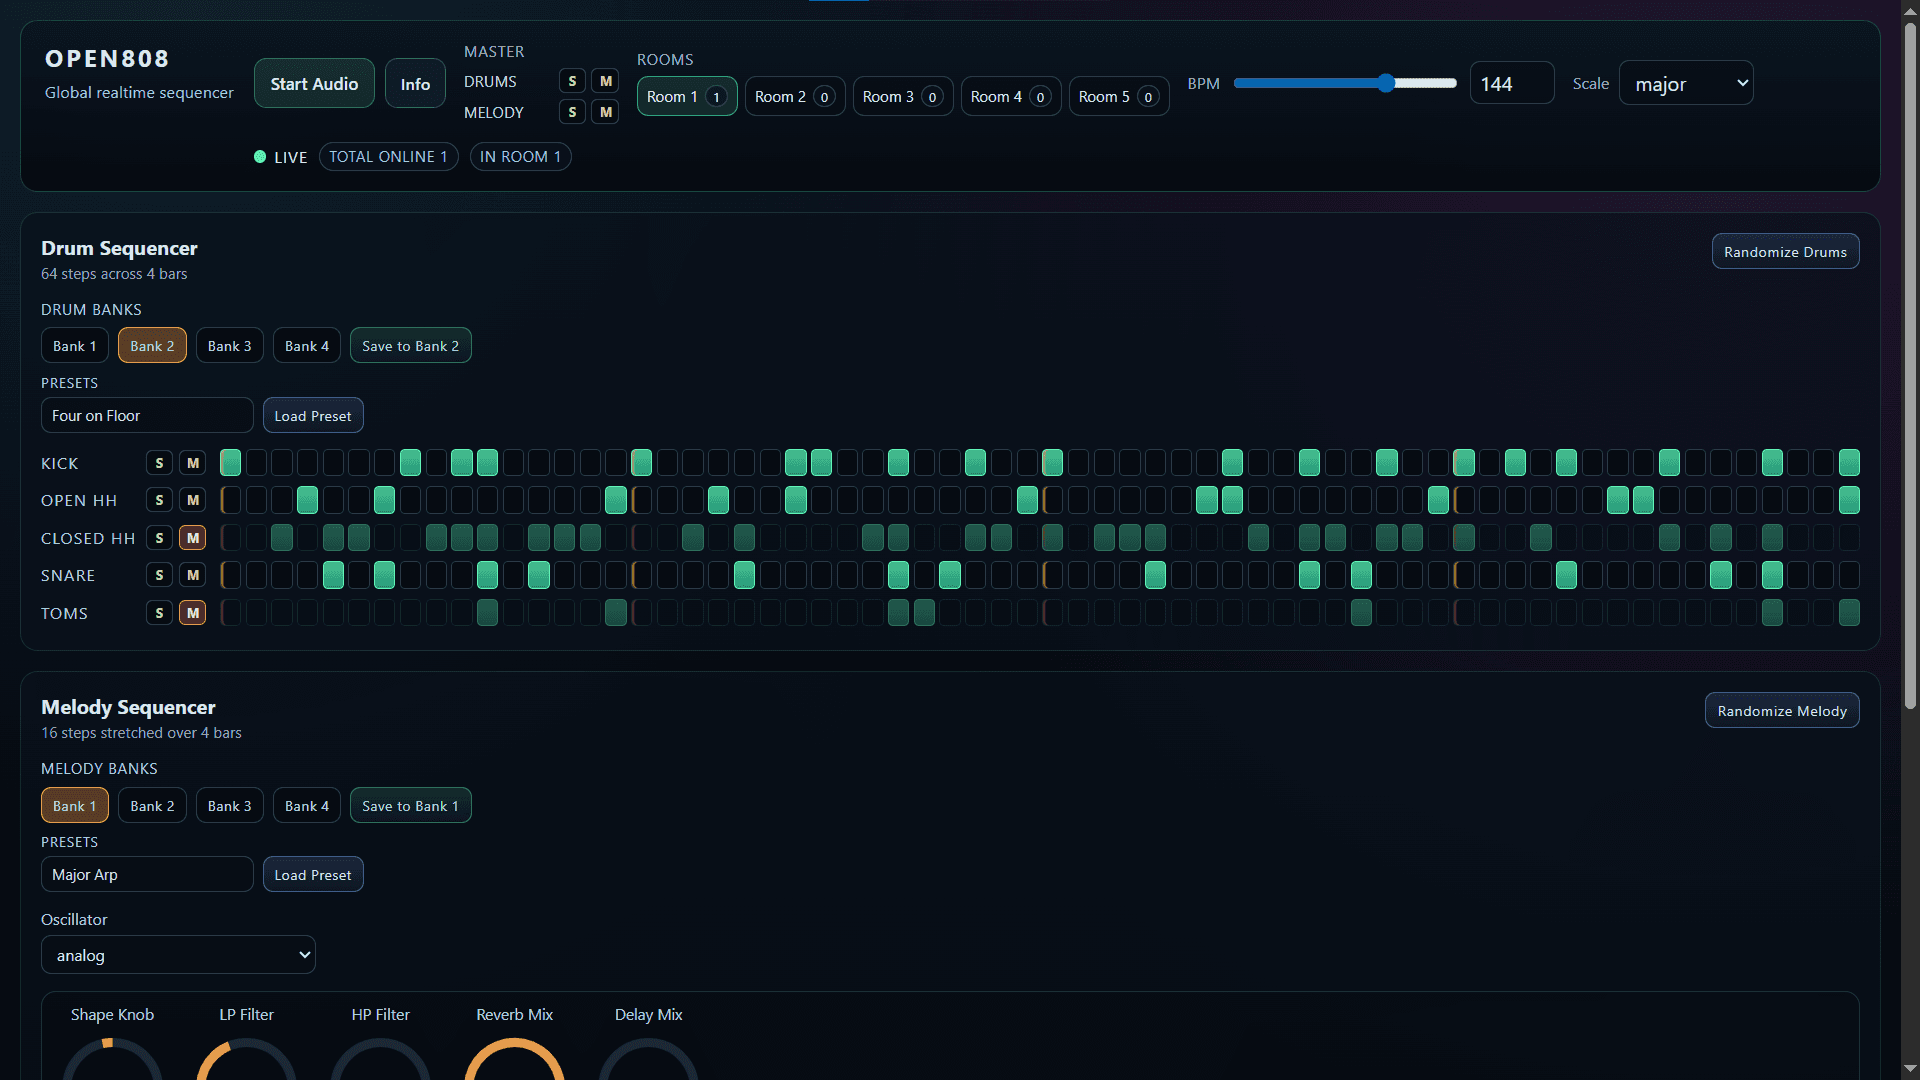Solo the master DRUMS channel
The width and height of the screenshot is (1920, 1080).
point(572,80)
